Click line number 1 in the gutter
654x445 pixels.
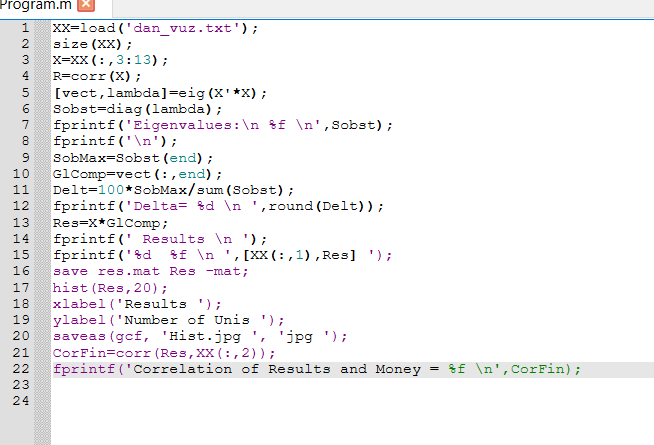coord(24,28)
